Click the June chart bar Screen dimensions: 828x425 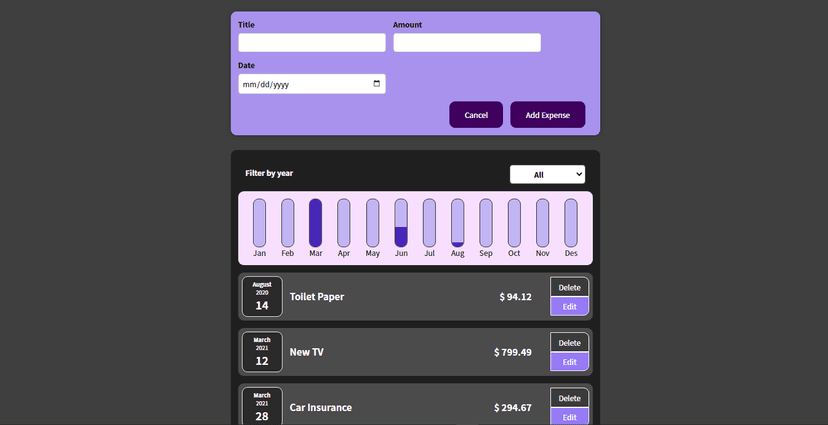(x=401, y=223)
